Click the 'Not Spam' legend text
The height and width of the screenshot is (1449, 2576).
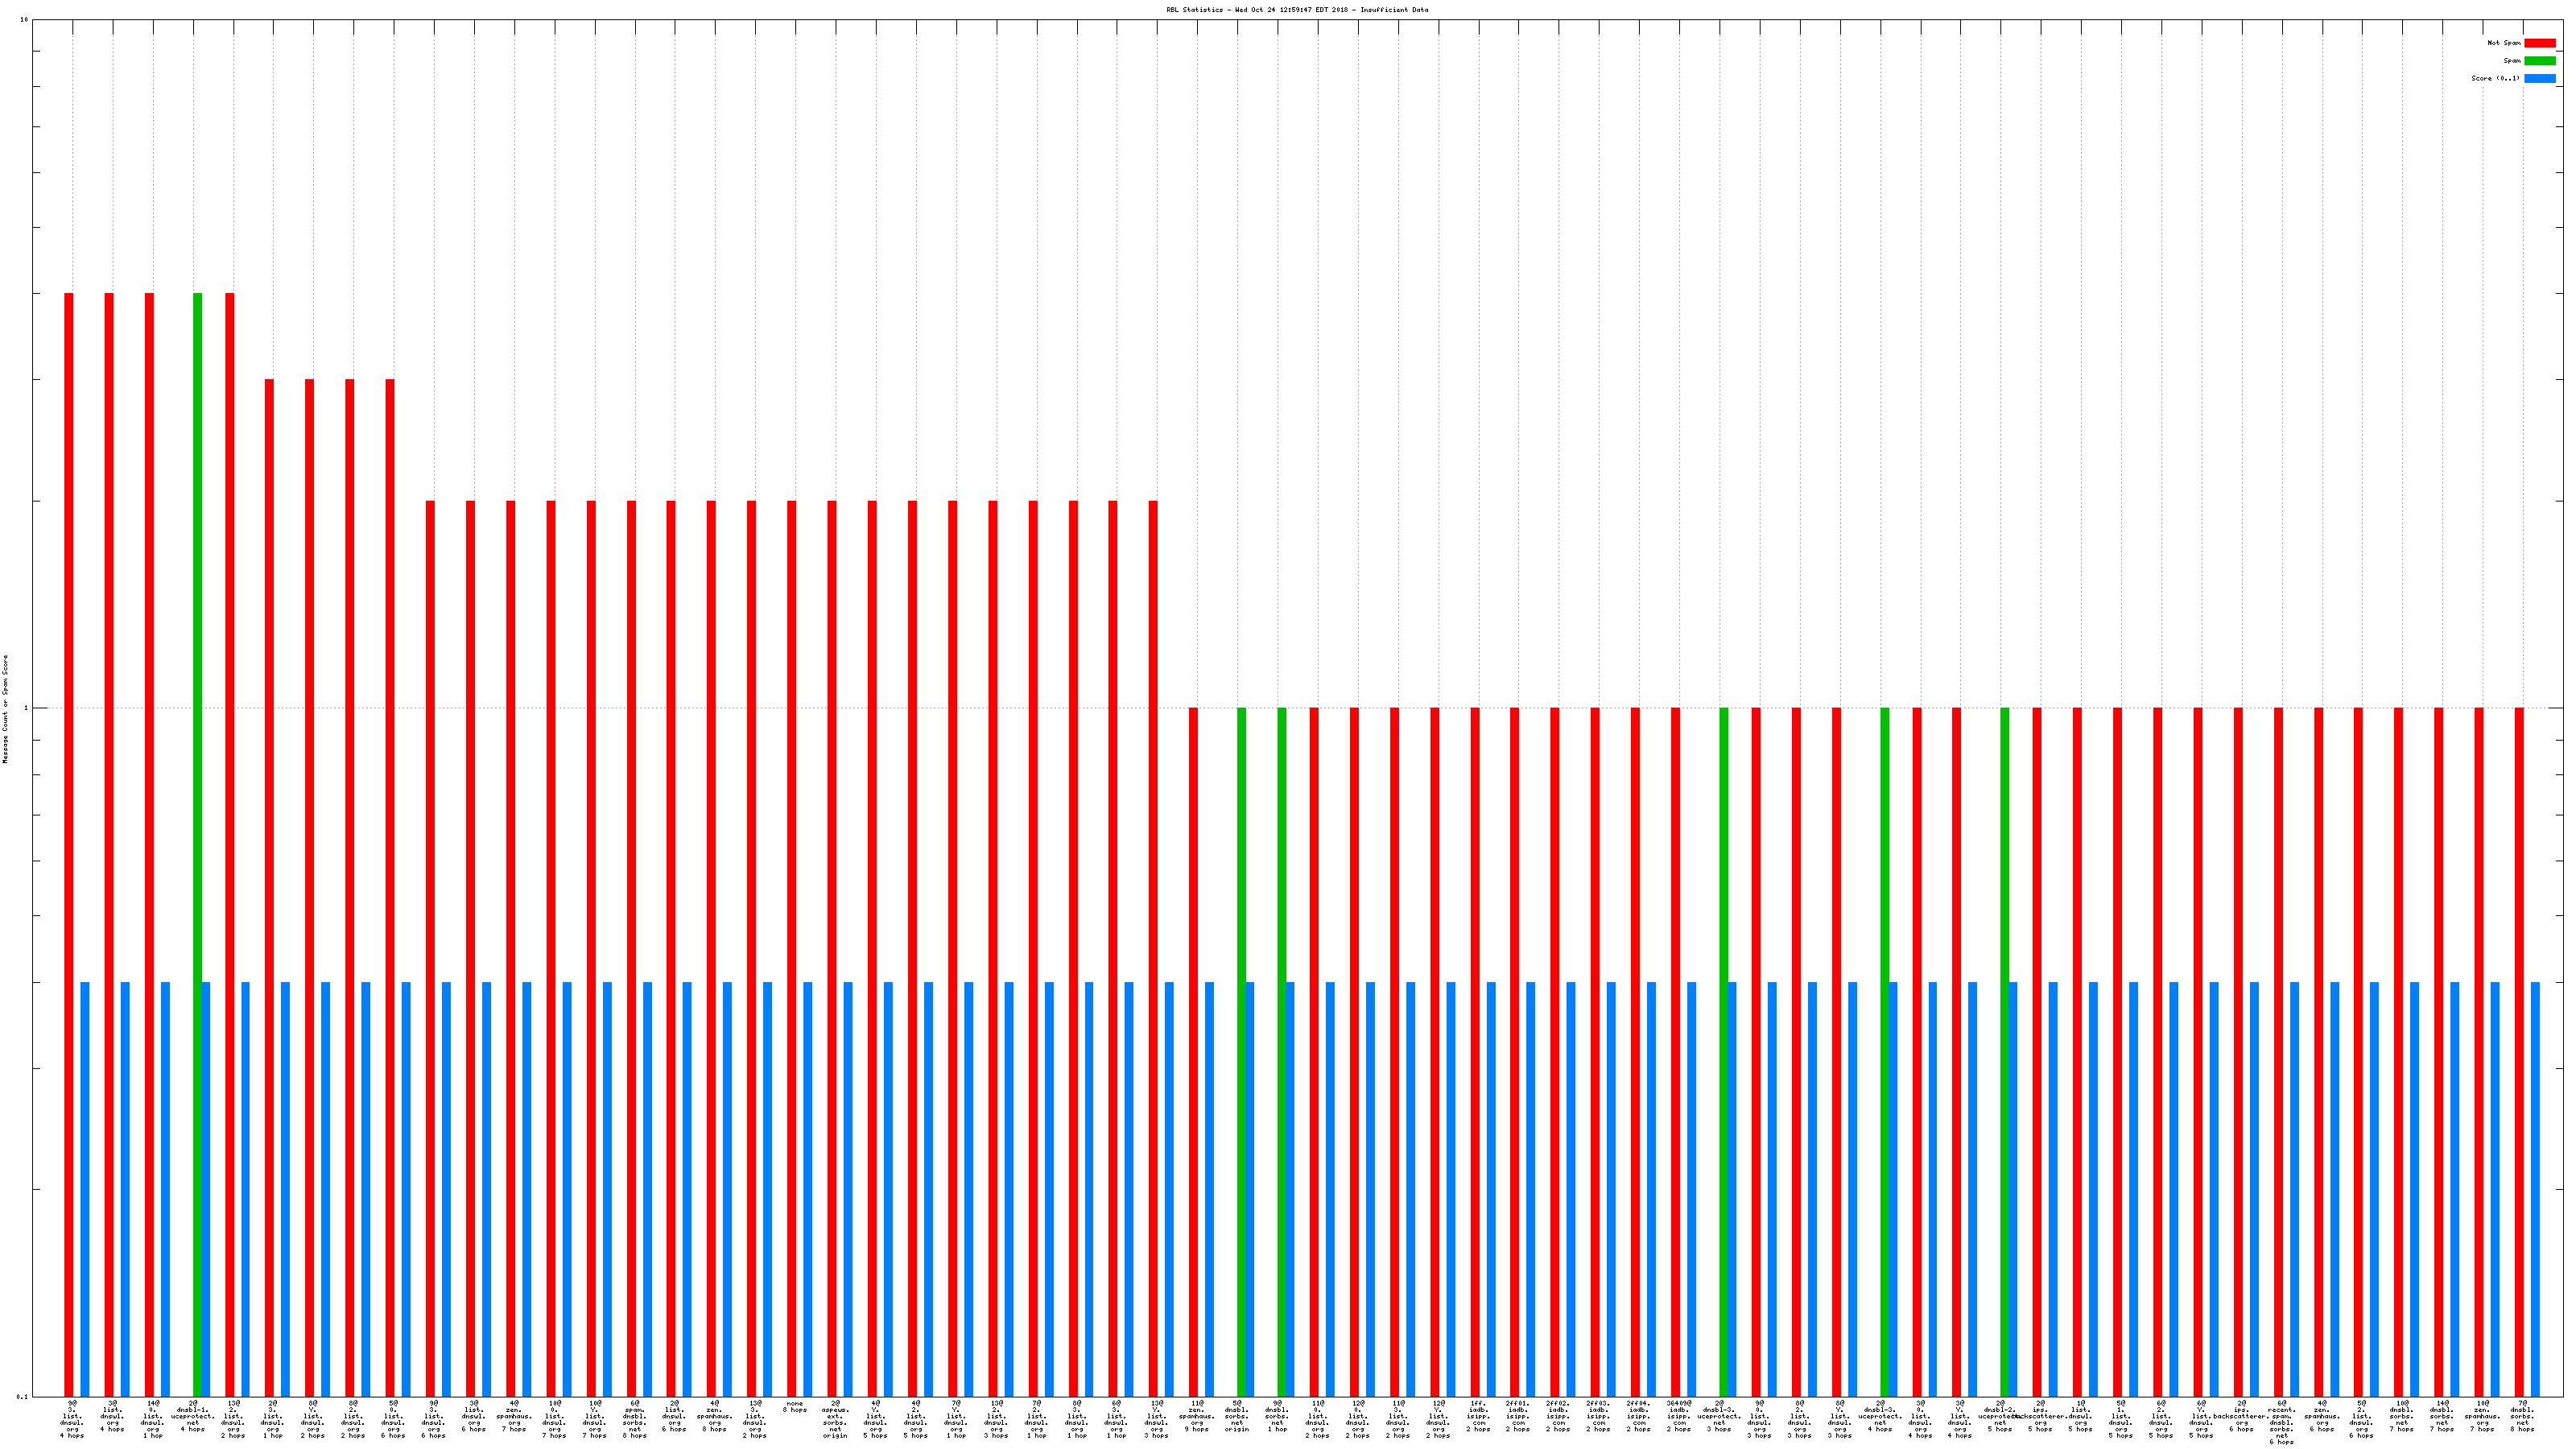coord(2504,43)
